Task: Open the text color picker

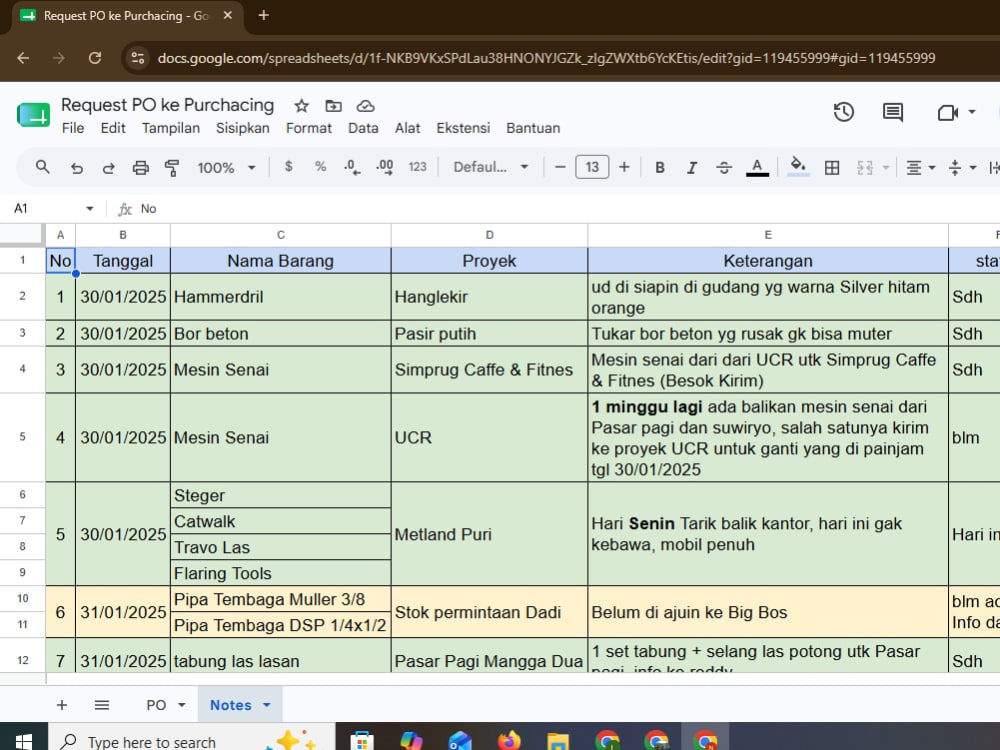Action: [757, 167]
